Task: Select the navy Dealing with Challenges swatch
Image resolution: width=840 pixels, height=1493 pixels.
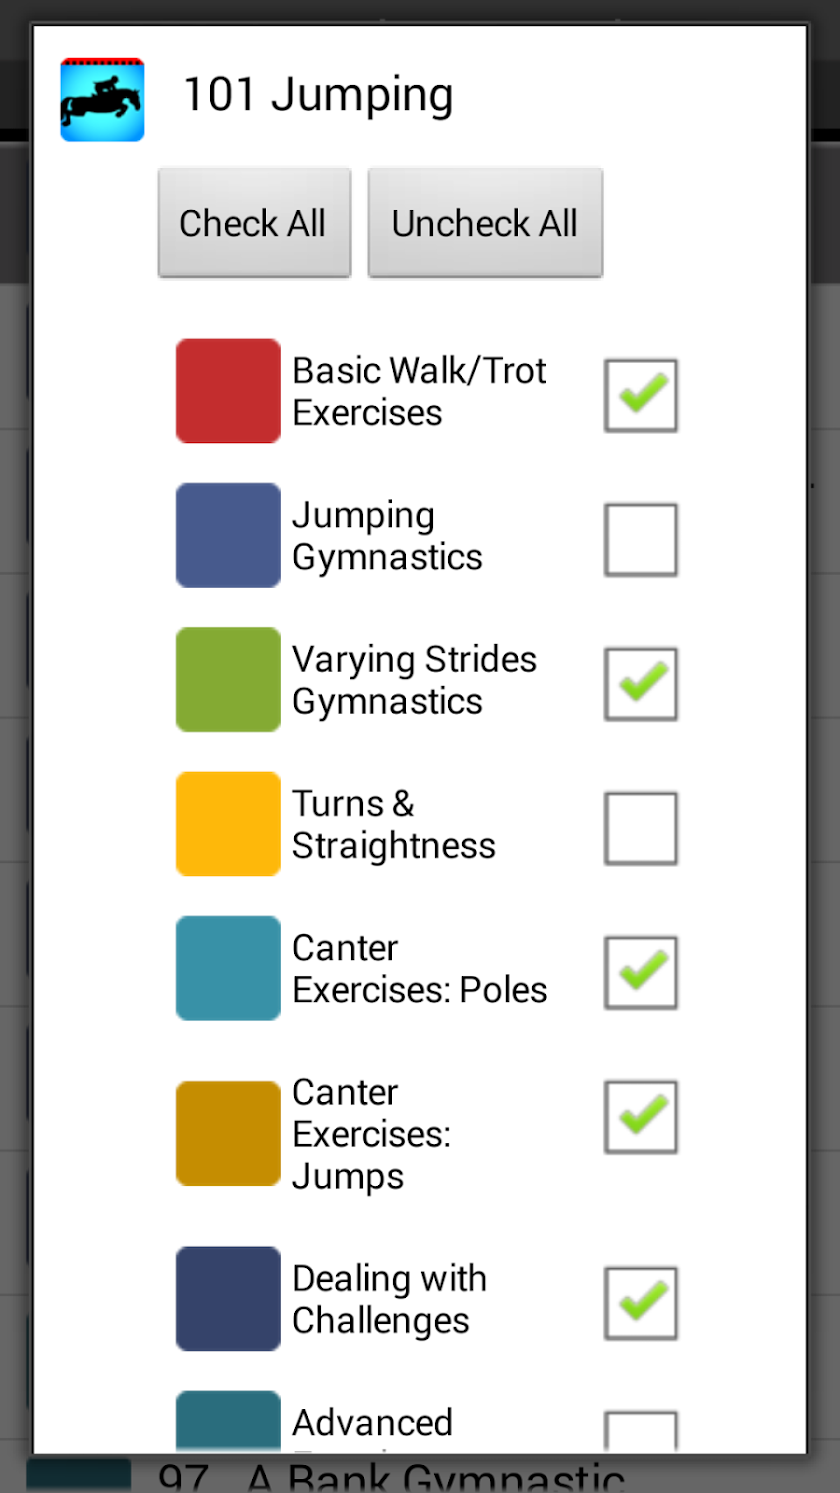Action: (x=228, y=1299)
